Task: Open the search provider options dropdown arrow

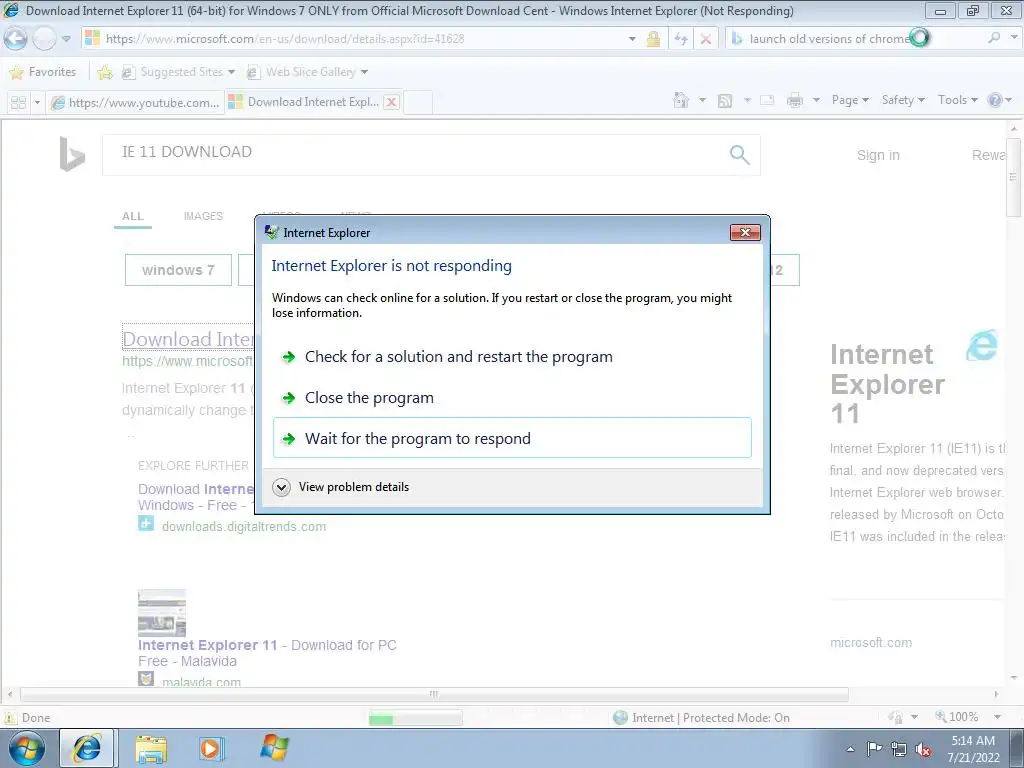Action: (1014, 38)
